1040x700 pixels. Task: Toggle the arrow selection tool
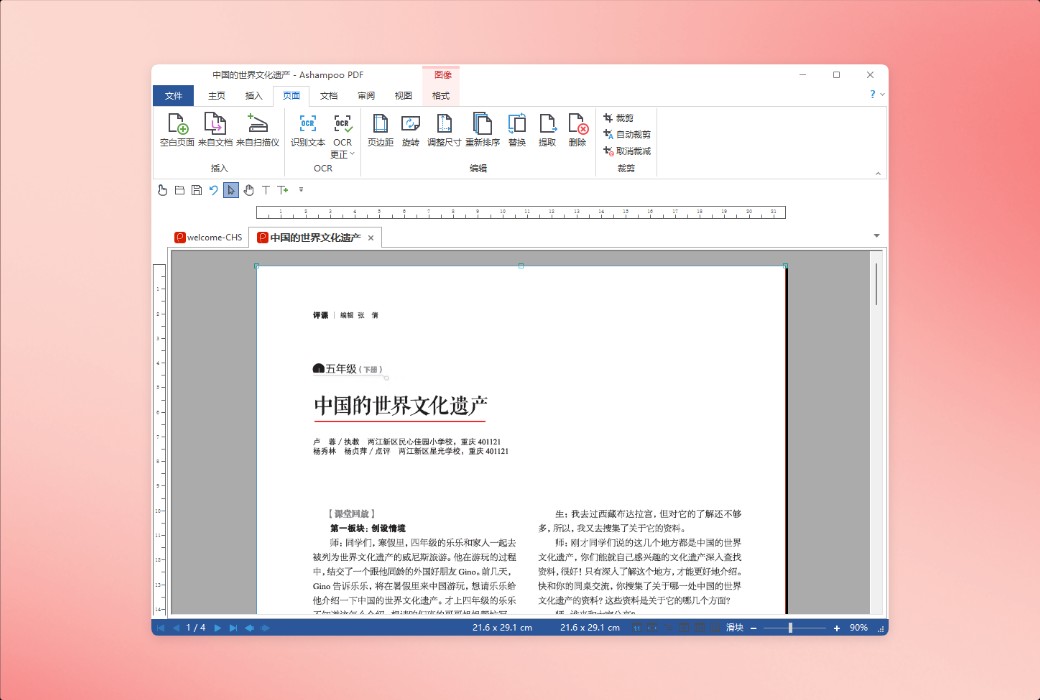click(x=230, y=190)
